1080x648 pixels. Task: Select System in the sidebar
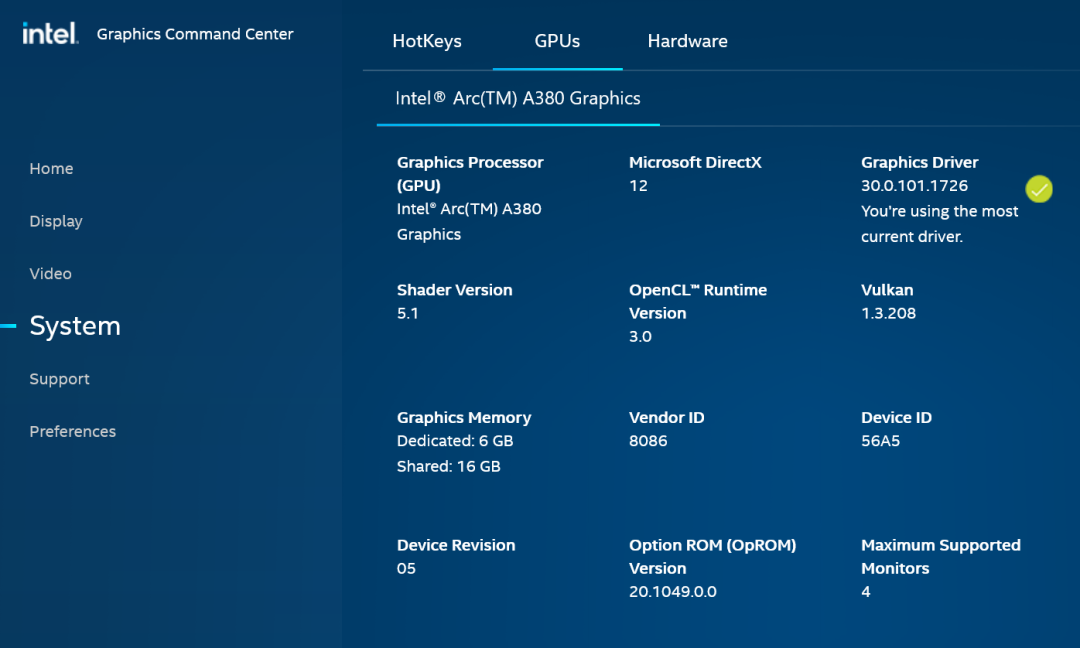75,326
